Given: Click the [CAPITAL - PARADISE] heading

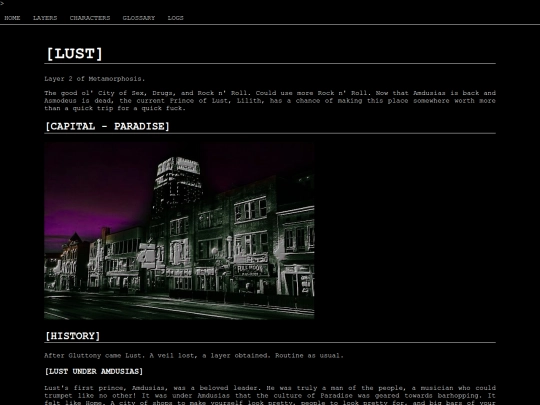Looking at the screenshot, I should (107, 126).
